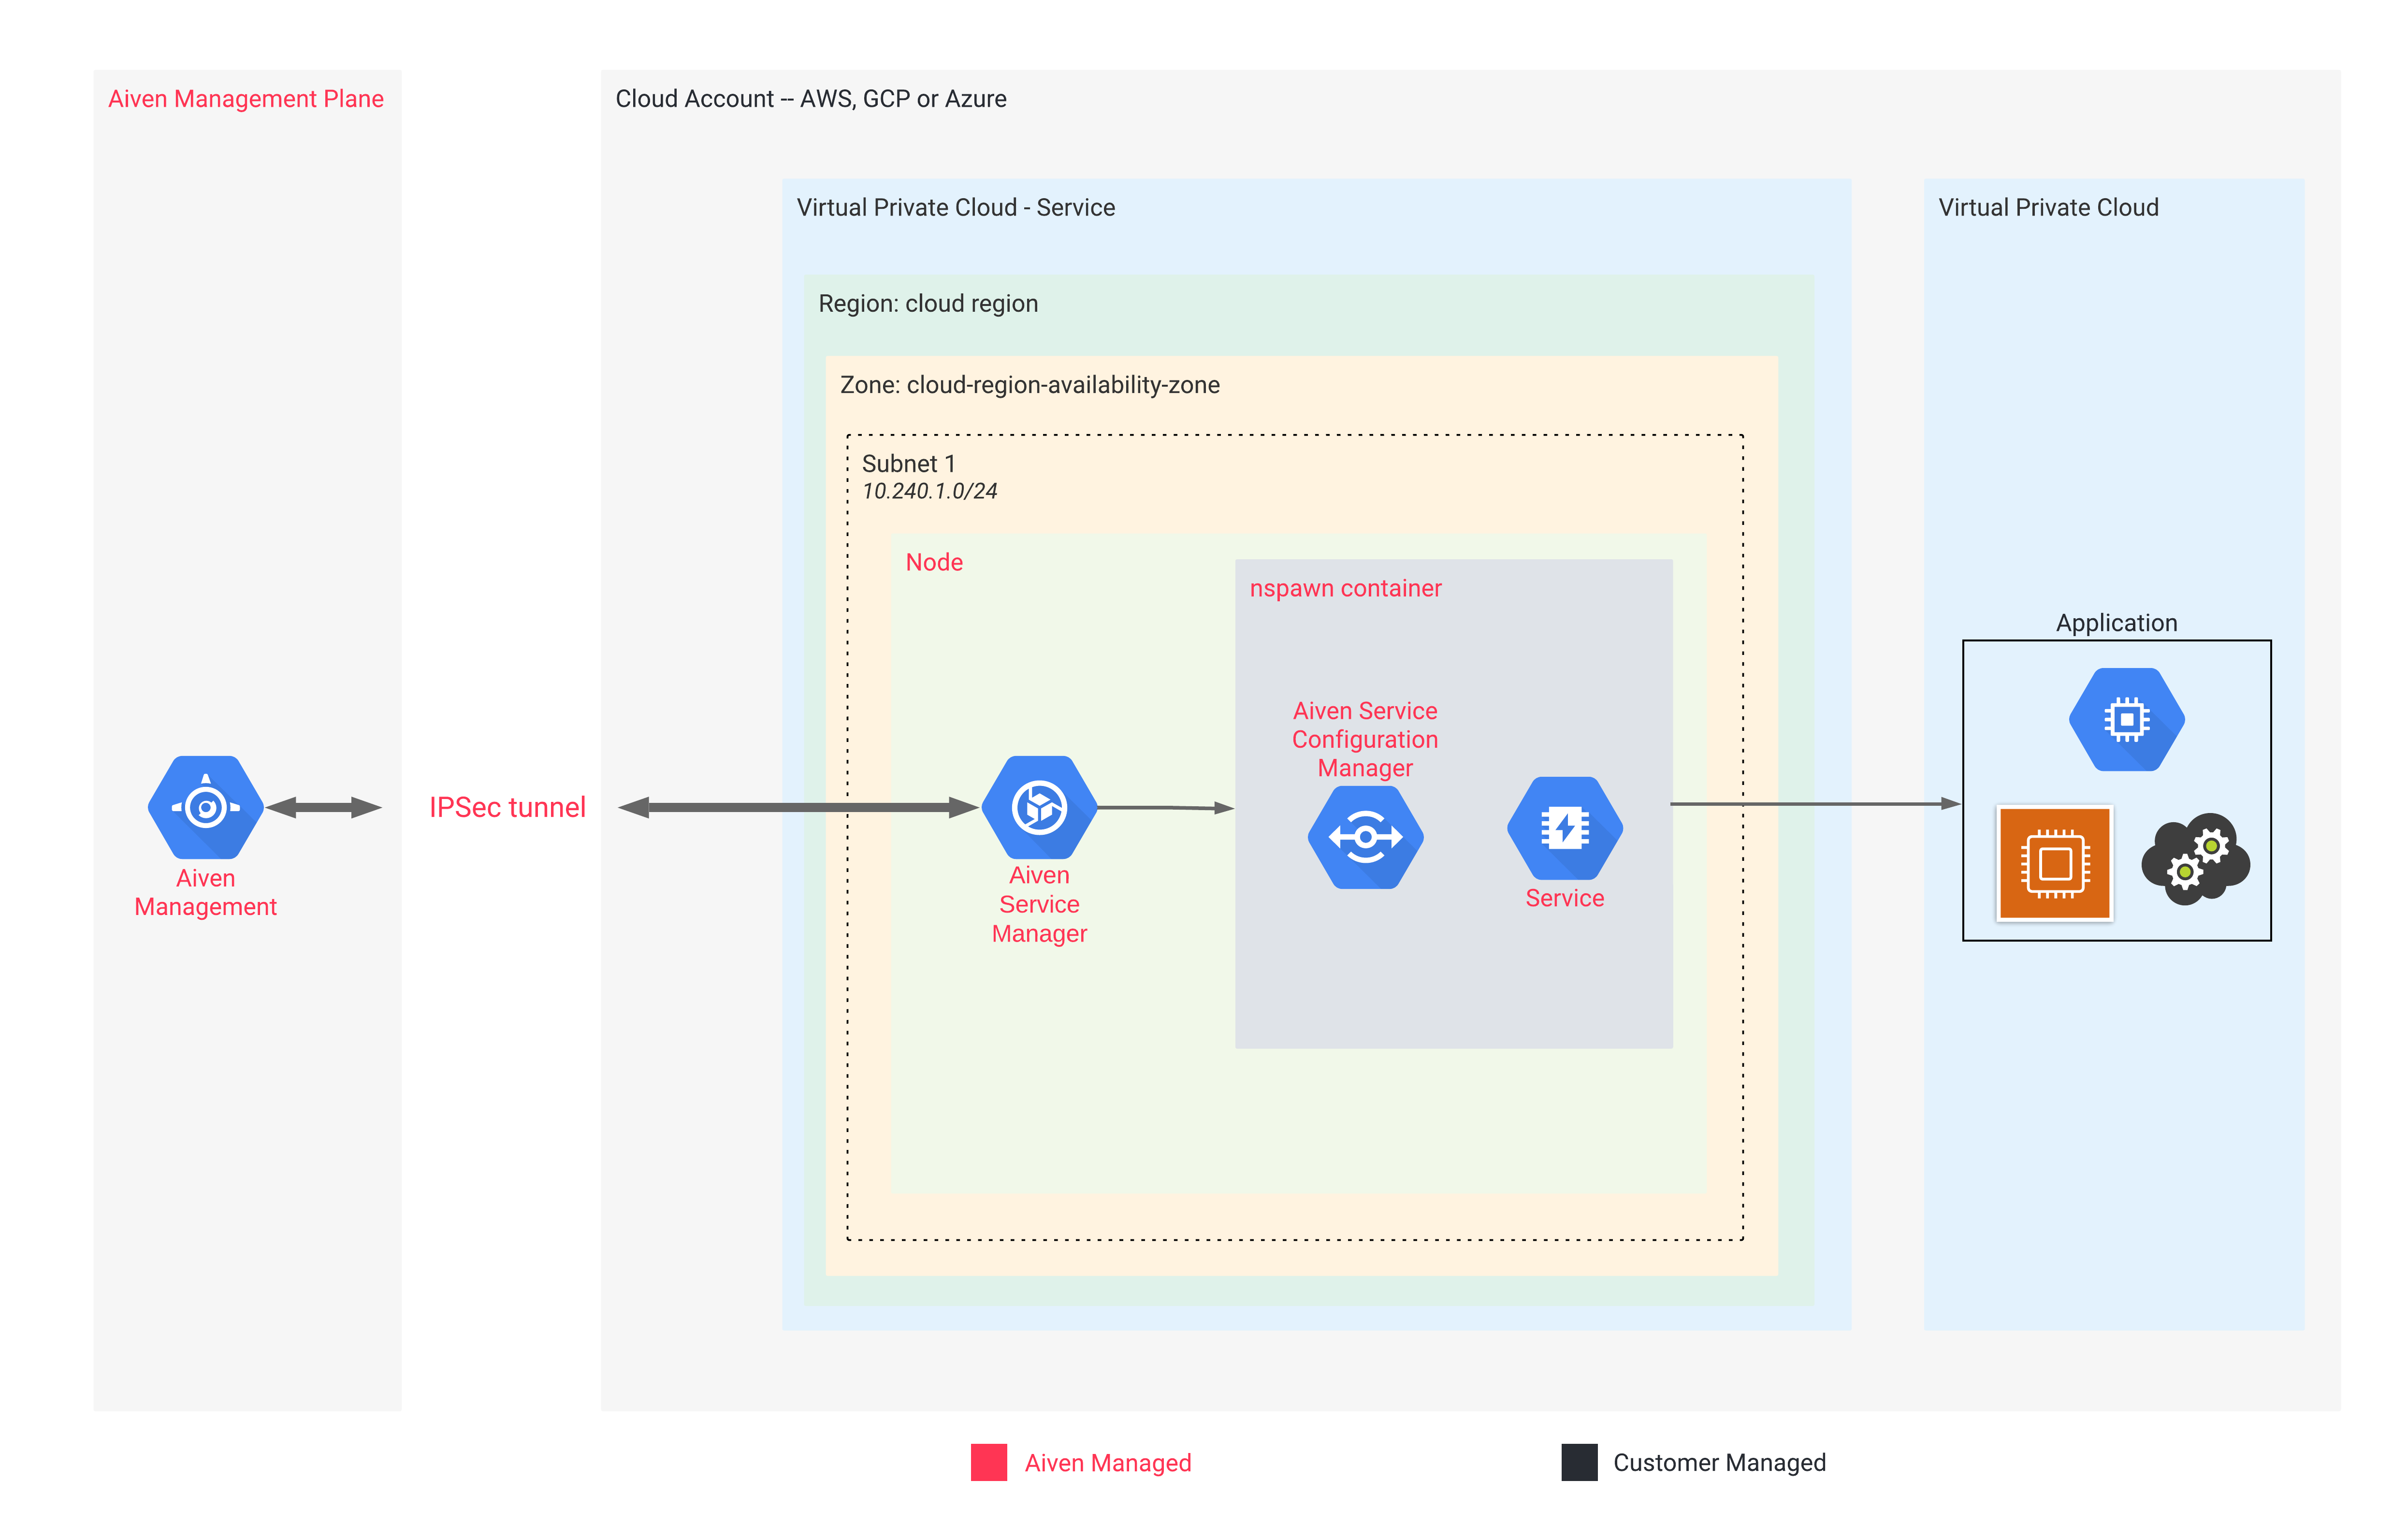Viewport: 2407px width, 1540px height.
Task: Click the red Aiven Managed legend swatch
Action: point(988,1462)
